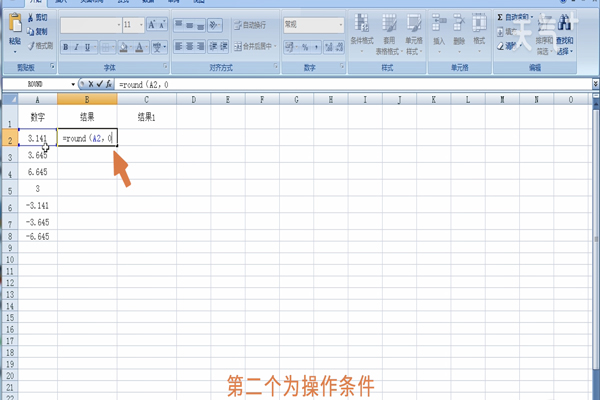The width and height of the screenshot is (600, 400).
Task: Click the phonetic guide (变) icon
Action: click(x=157, y=47)
